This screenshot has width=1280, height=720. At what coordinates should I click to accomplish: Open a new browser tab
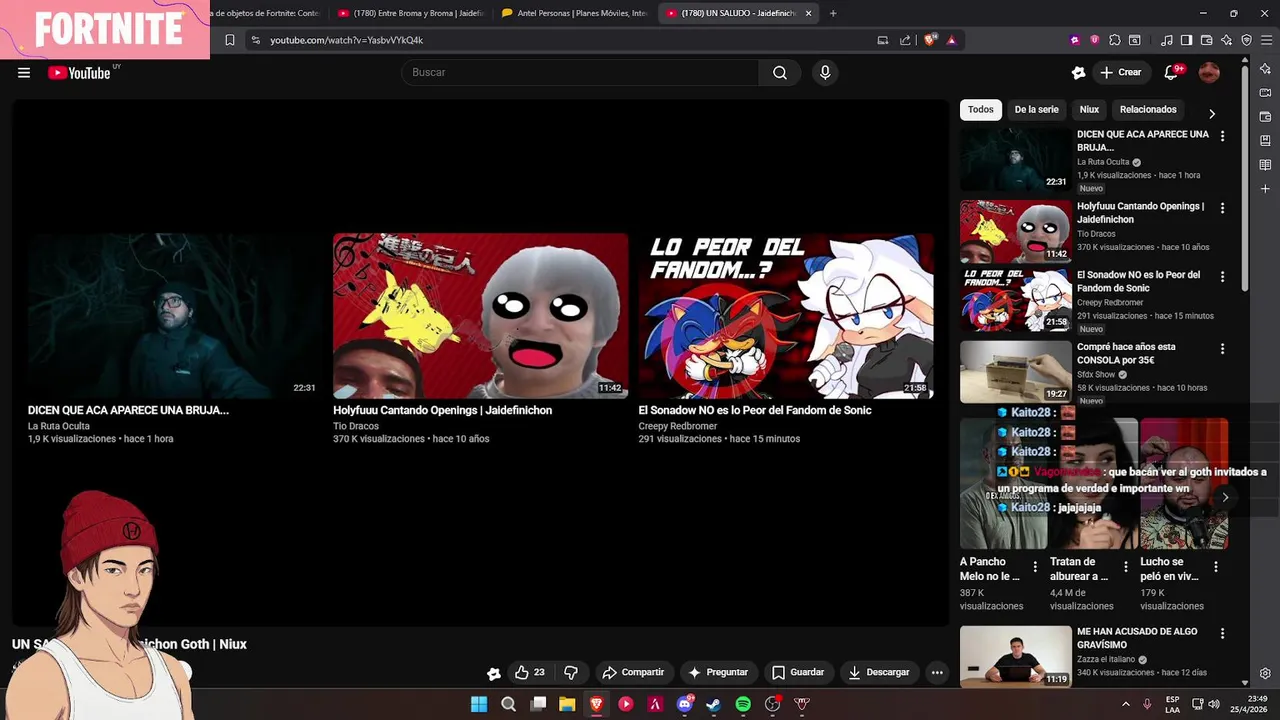point(833,13)
